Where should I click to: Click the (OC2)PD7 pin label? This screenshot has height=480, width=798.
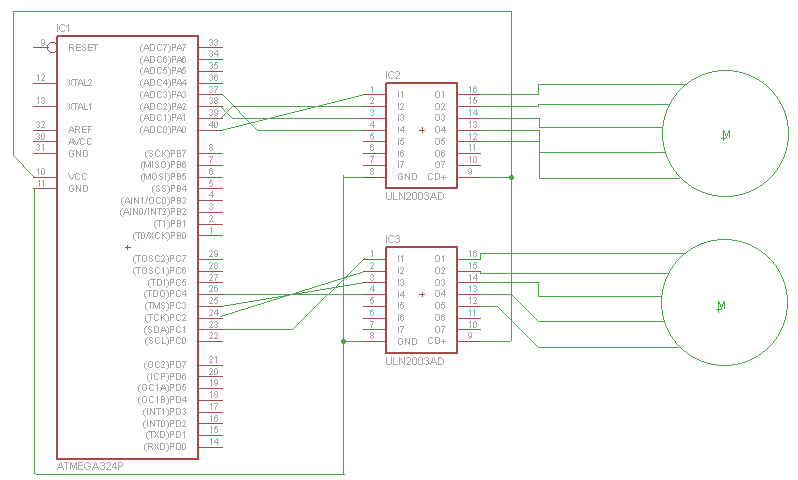click(165, 364)
